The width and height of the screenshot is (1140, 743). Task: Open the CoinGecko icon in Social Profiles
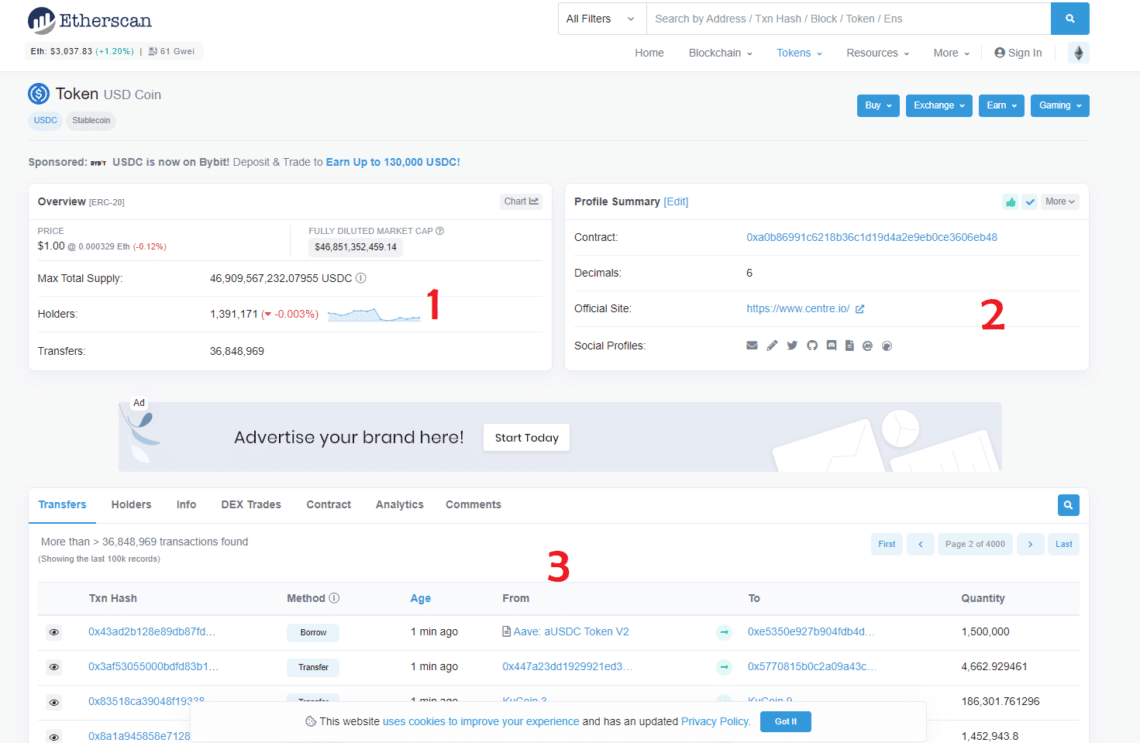coord(887,345)
